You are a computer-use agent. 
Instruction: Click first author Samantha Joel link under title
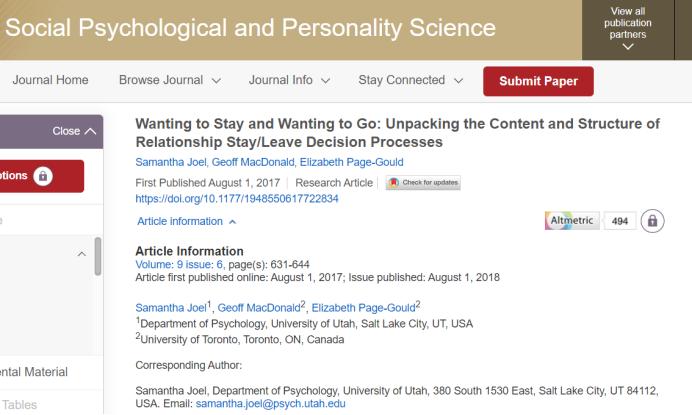(168, 162)
